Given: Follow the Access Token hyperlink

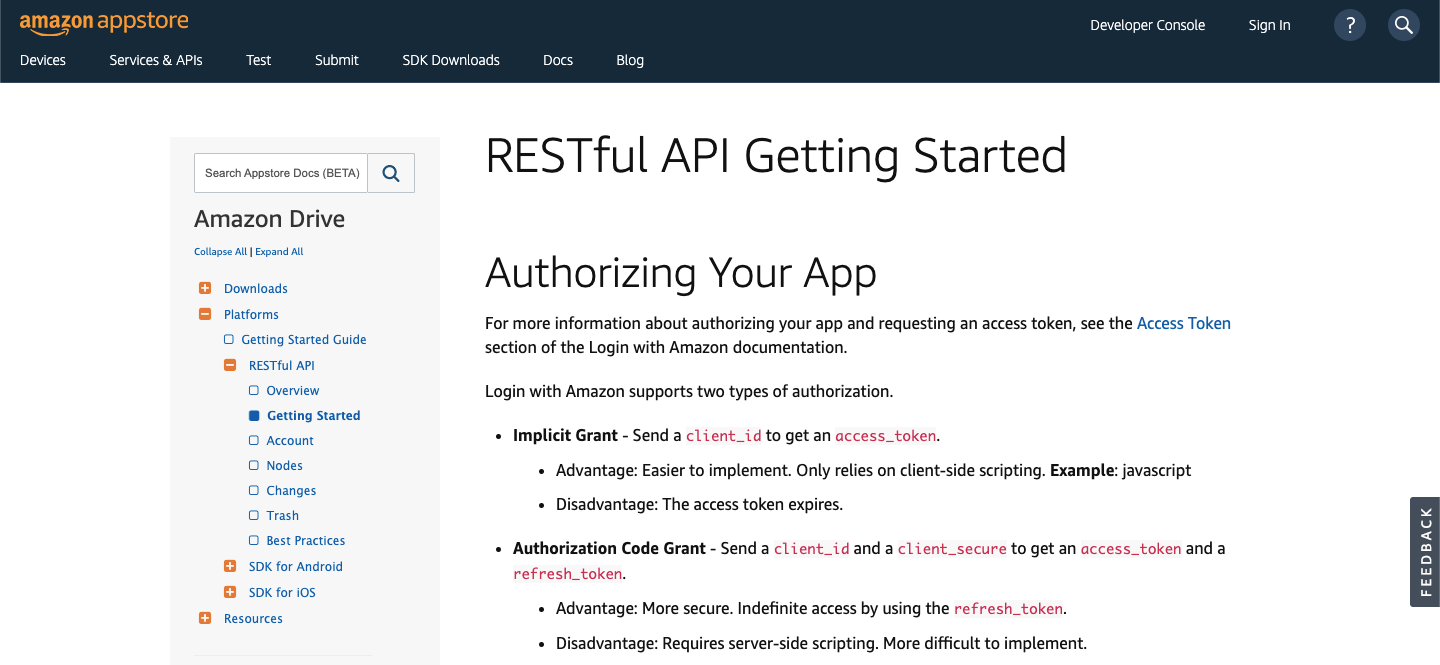Looking at the screenshot, I should click(1184, 323).
